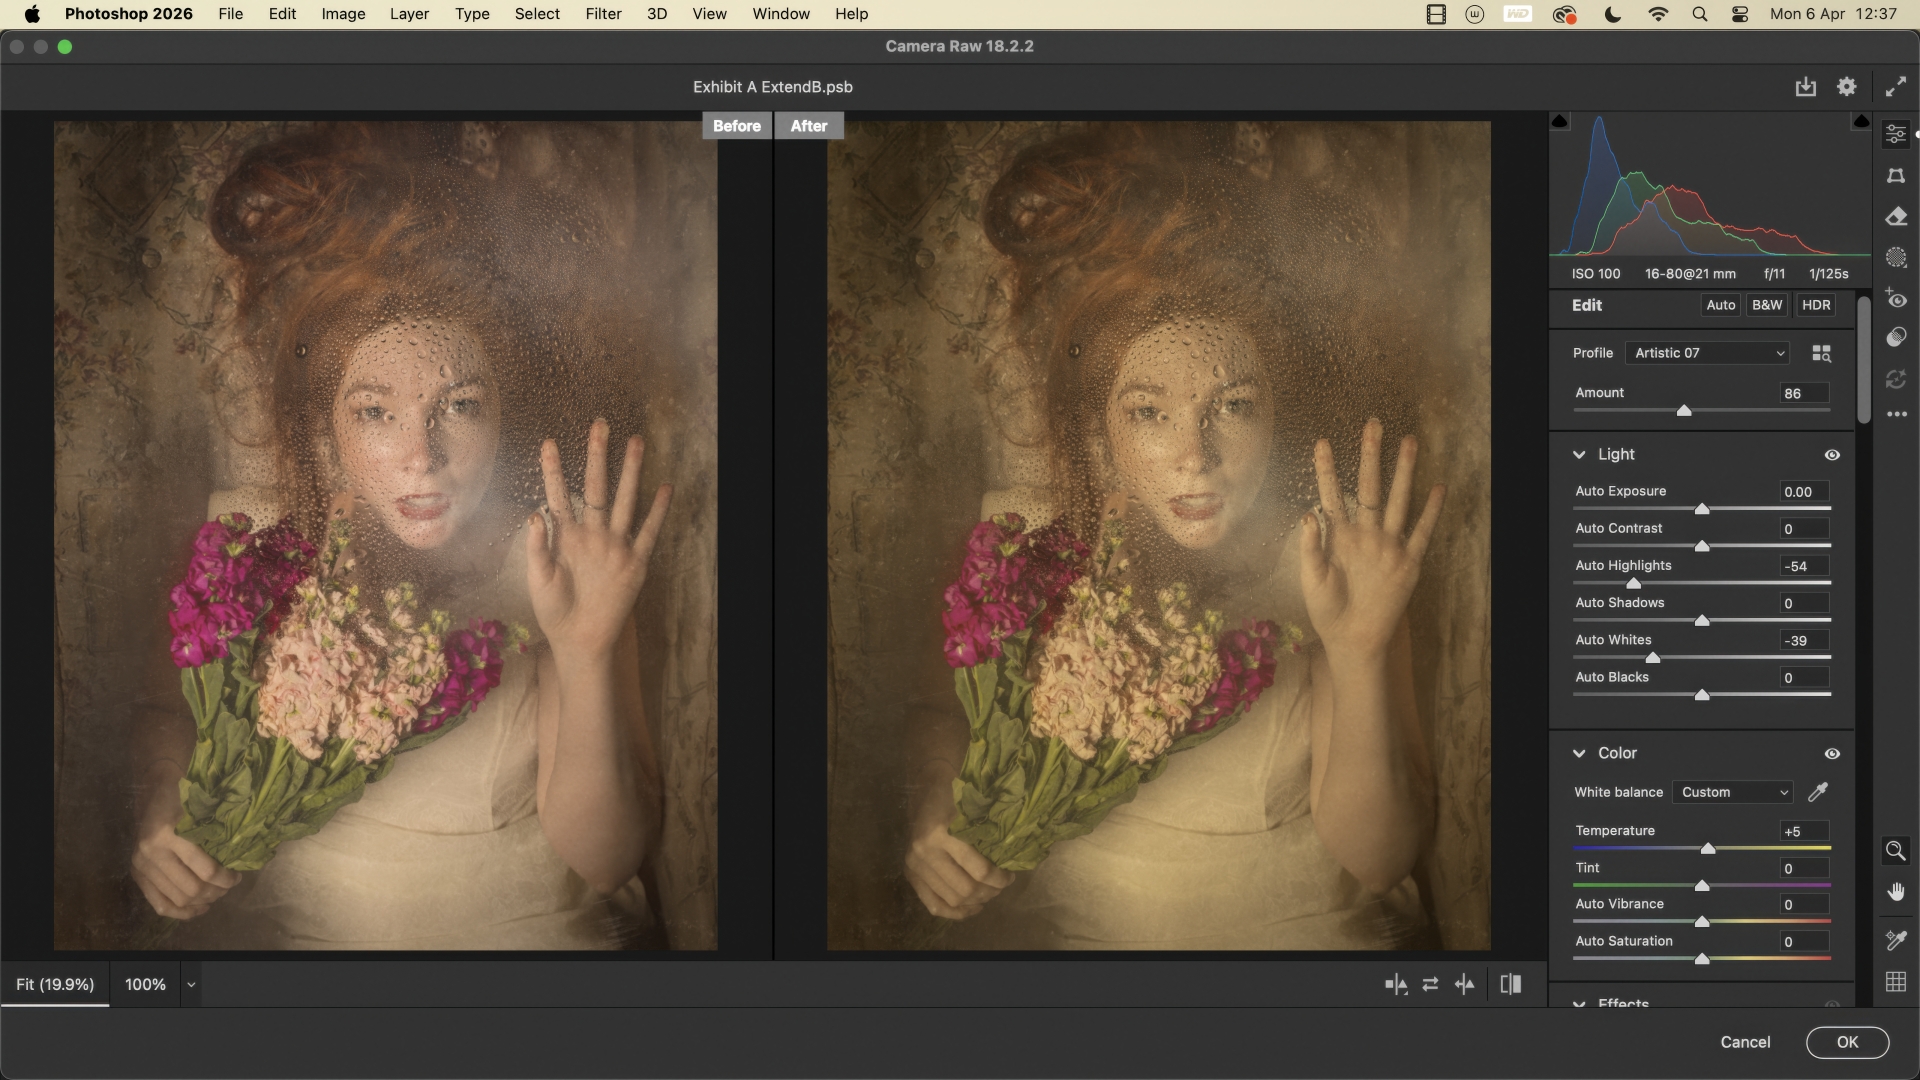The image size is (1920, 1080).
Task: Select the Red Eye removal tool
Action: (1896, 299)
